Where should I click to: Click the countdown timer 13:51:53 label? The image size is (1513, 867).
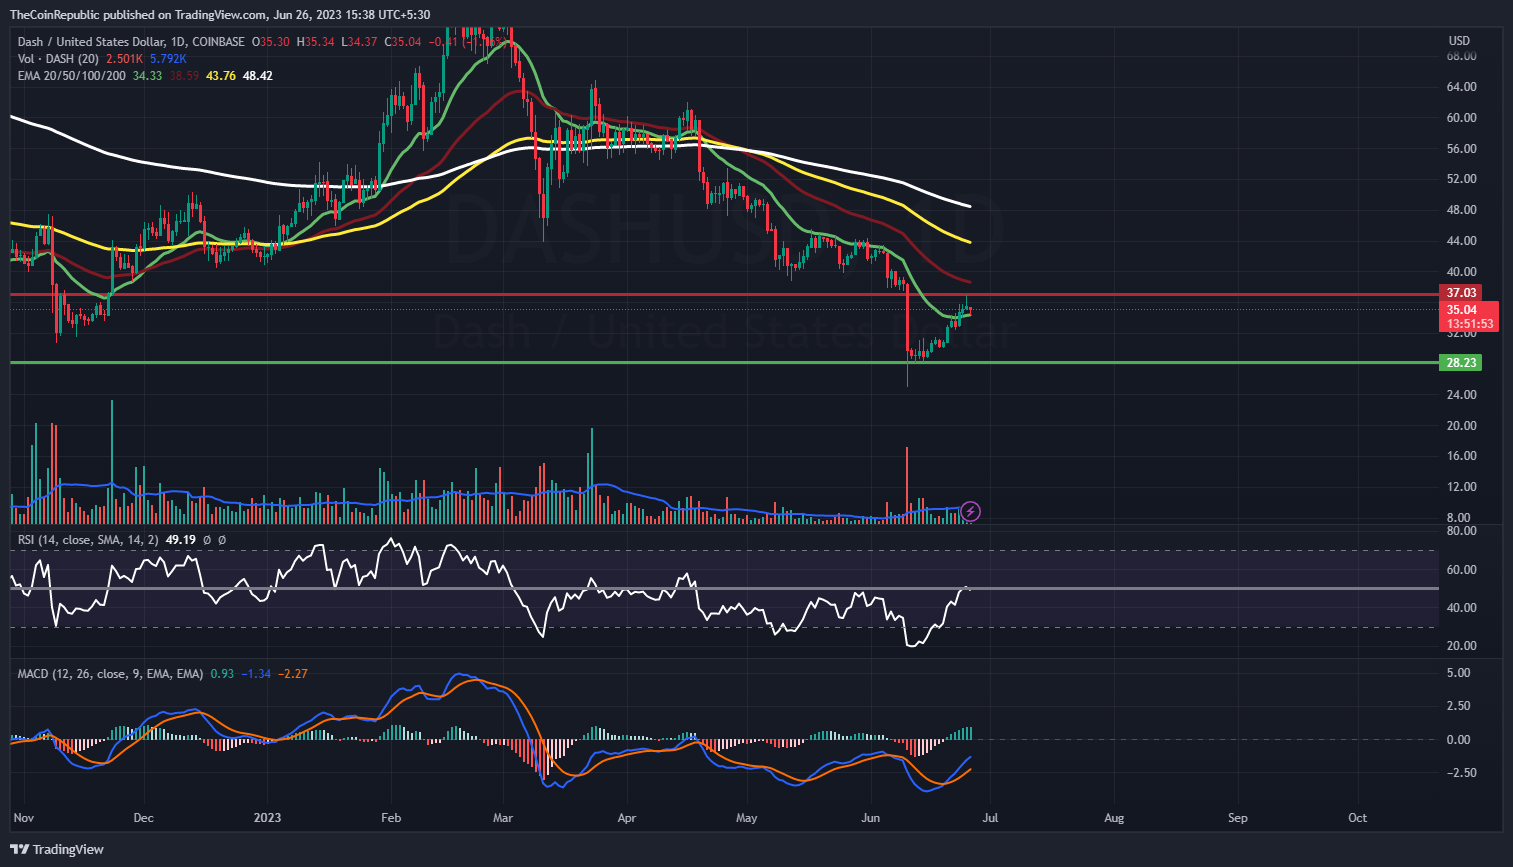tap(1470, 324)
